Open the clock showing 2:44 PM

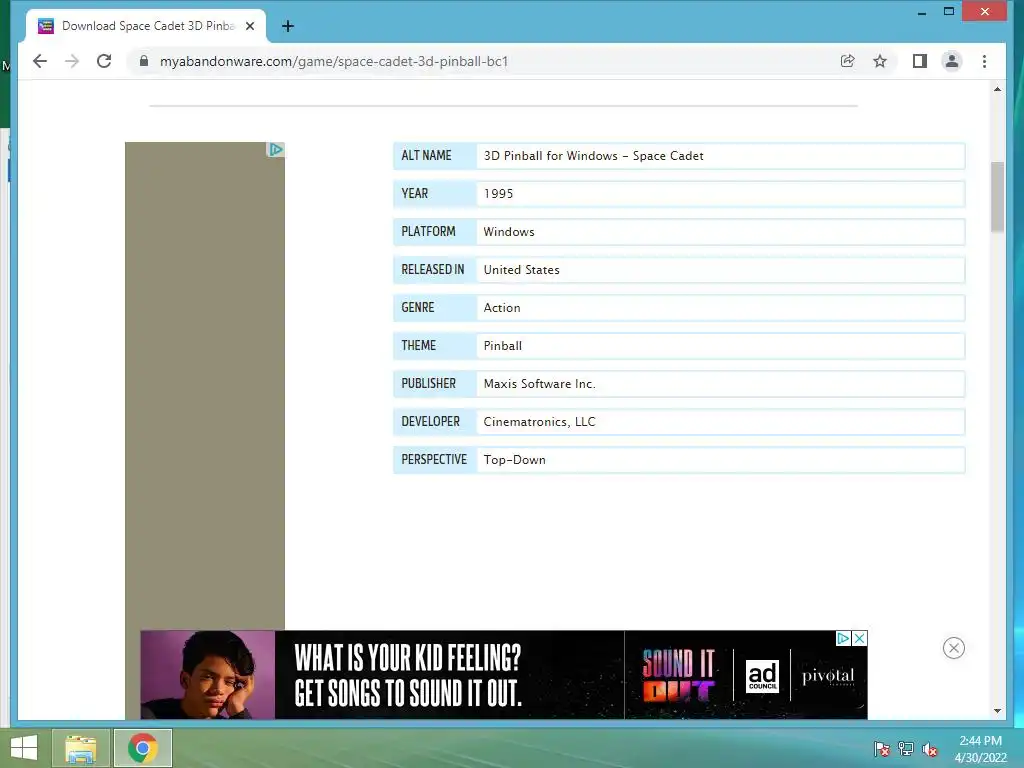pos(980,749)
